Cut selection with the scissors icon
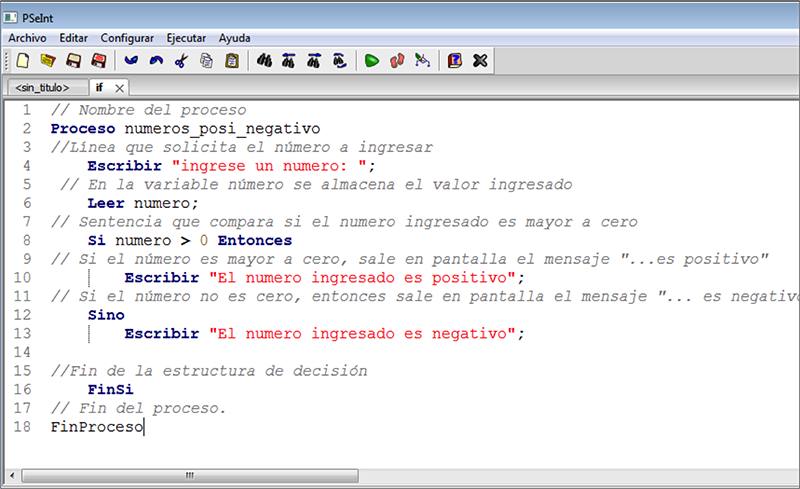 point(181,61)
